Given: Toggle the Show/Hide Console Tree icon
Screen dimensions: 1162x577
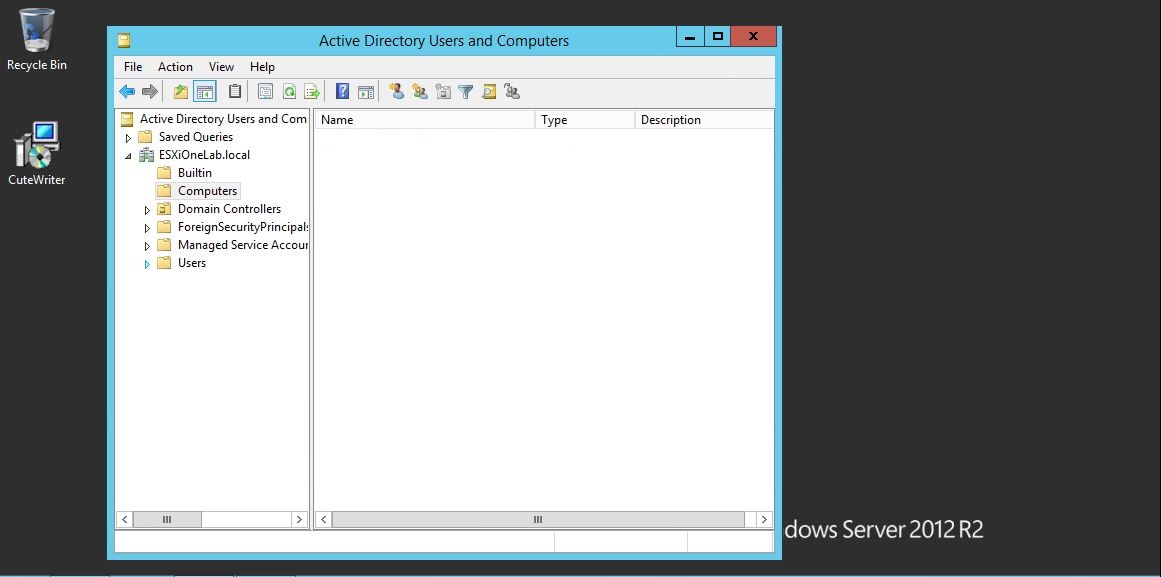Looking at the screenshot, I should coord(205,91).
